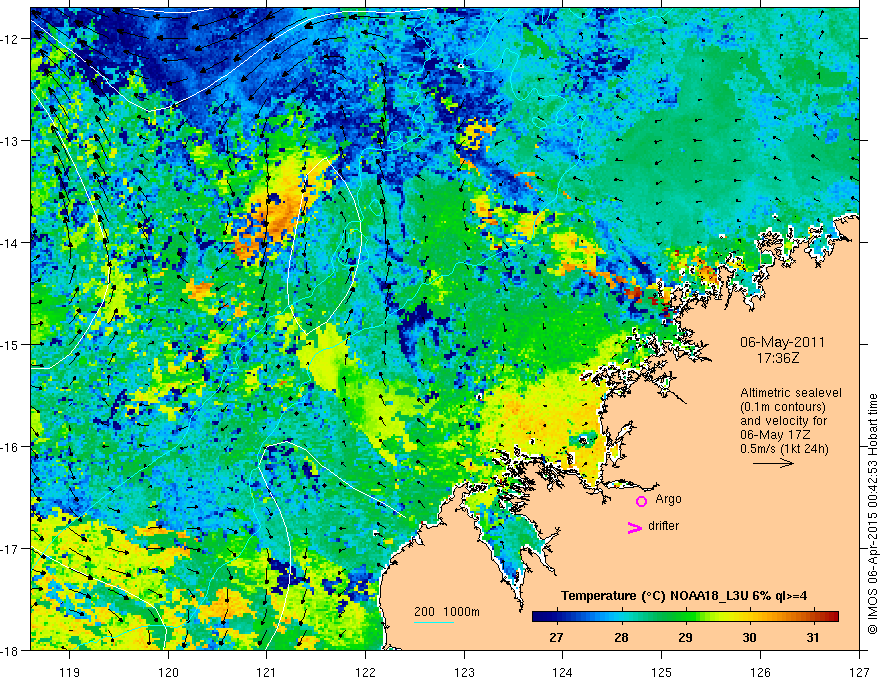Click the temperature colorbar near 31
Viewport: 880px width, 680px height.
[813, 616]
